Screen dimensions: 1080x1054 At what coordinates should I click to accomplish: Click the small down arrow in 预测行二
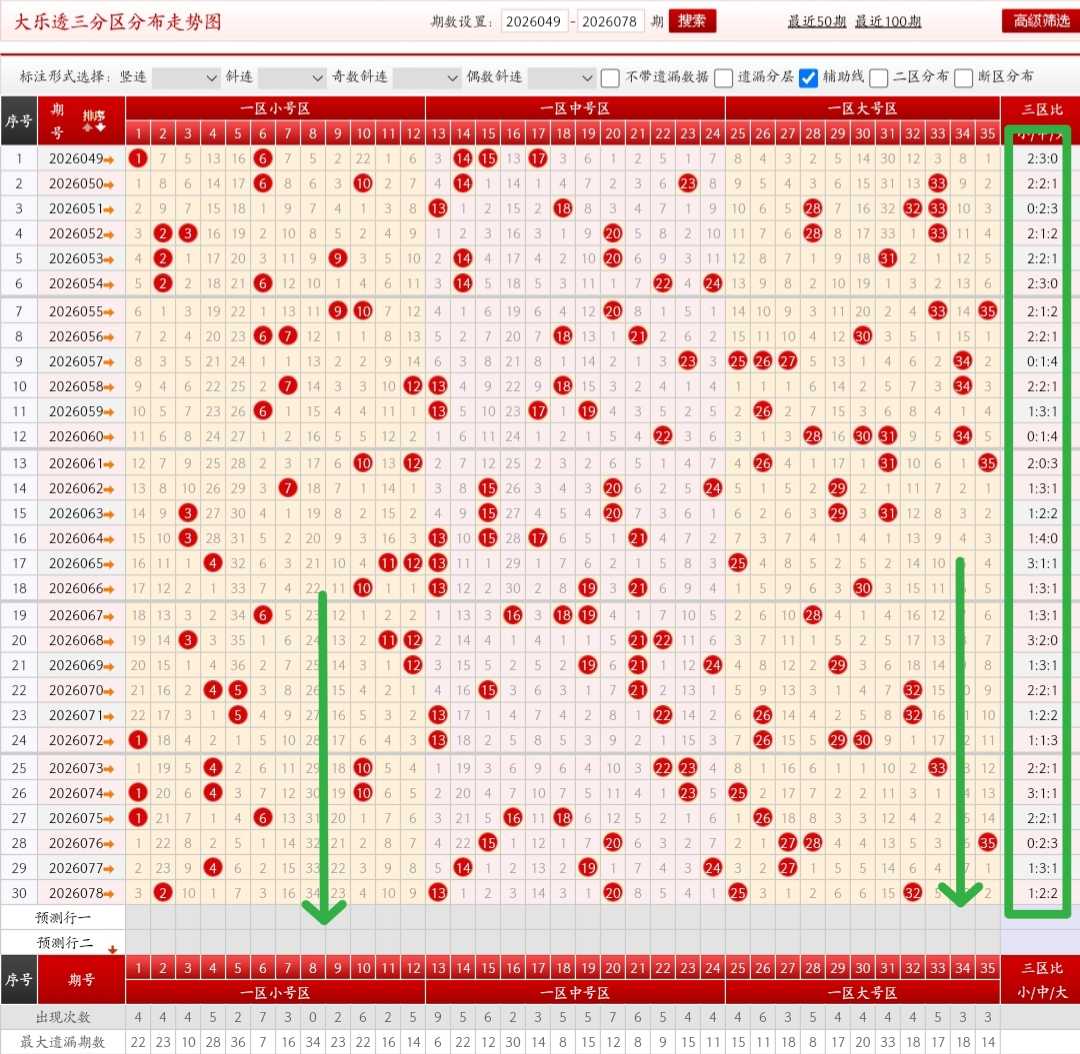pos(112,949)
